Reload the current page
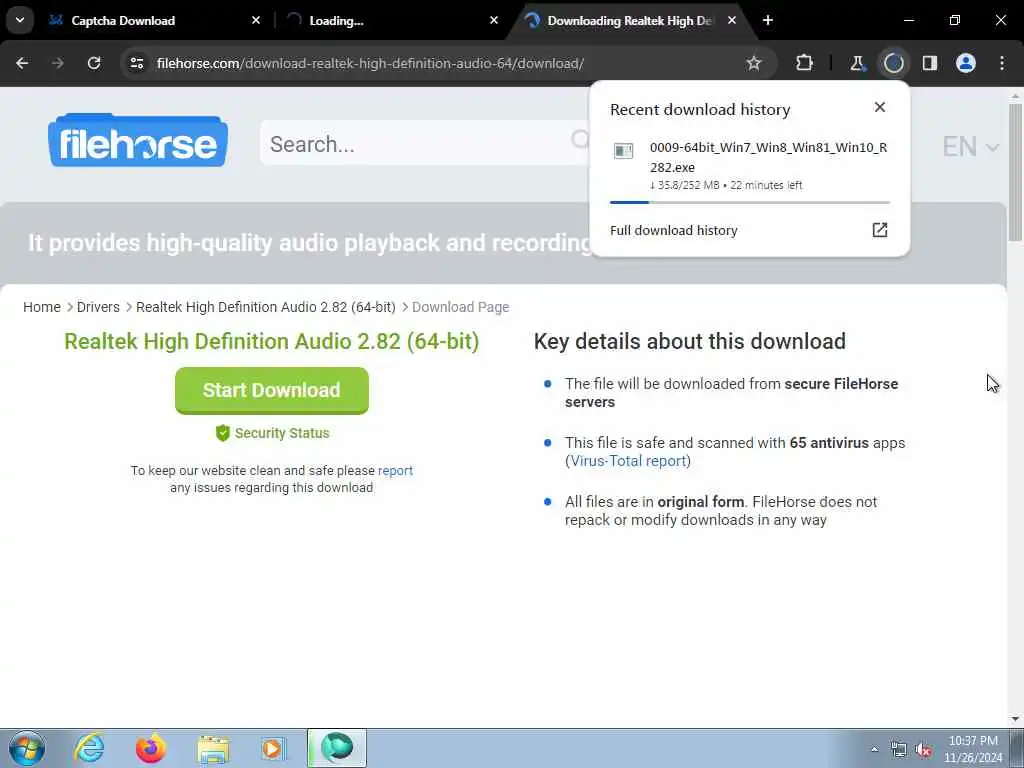The image size is (1024, 768). (94, 63)
